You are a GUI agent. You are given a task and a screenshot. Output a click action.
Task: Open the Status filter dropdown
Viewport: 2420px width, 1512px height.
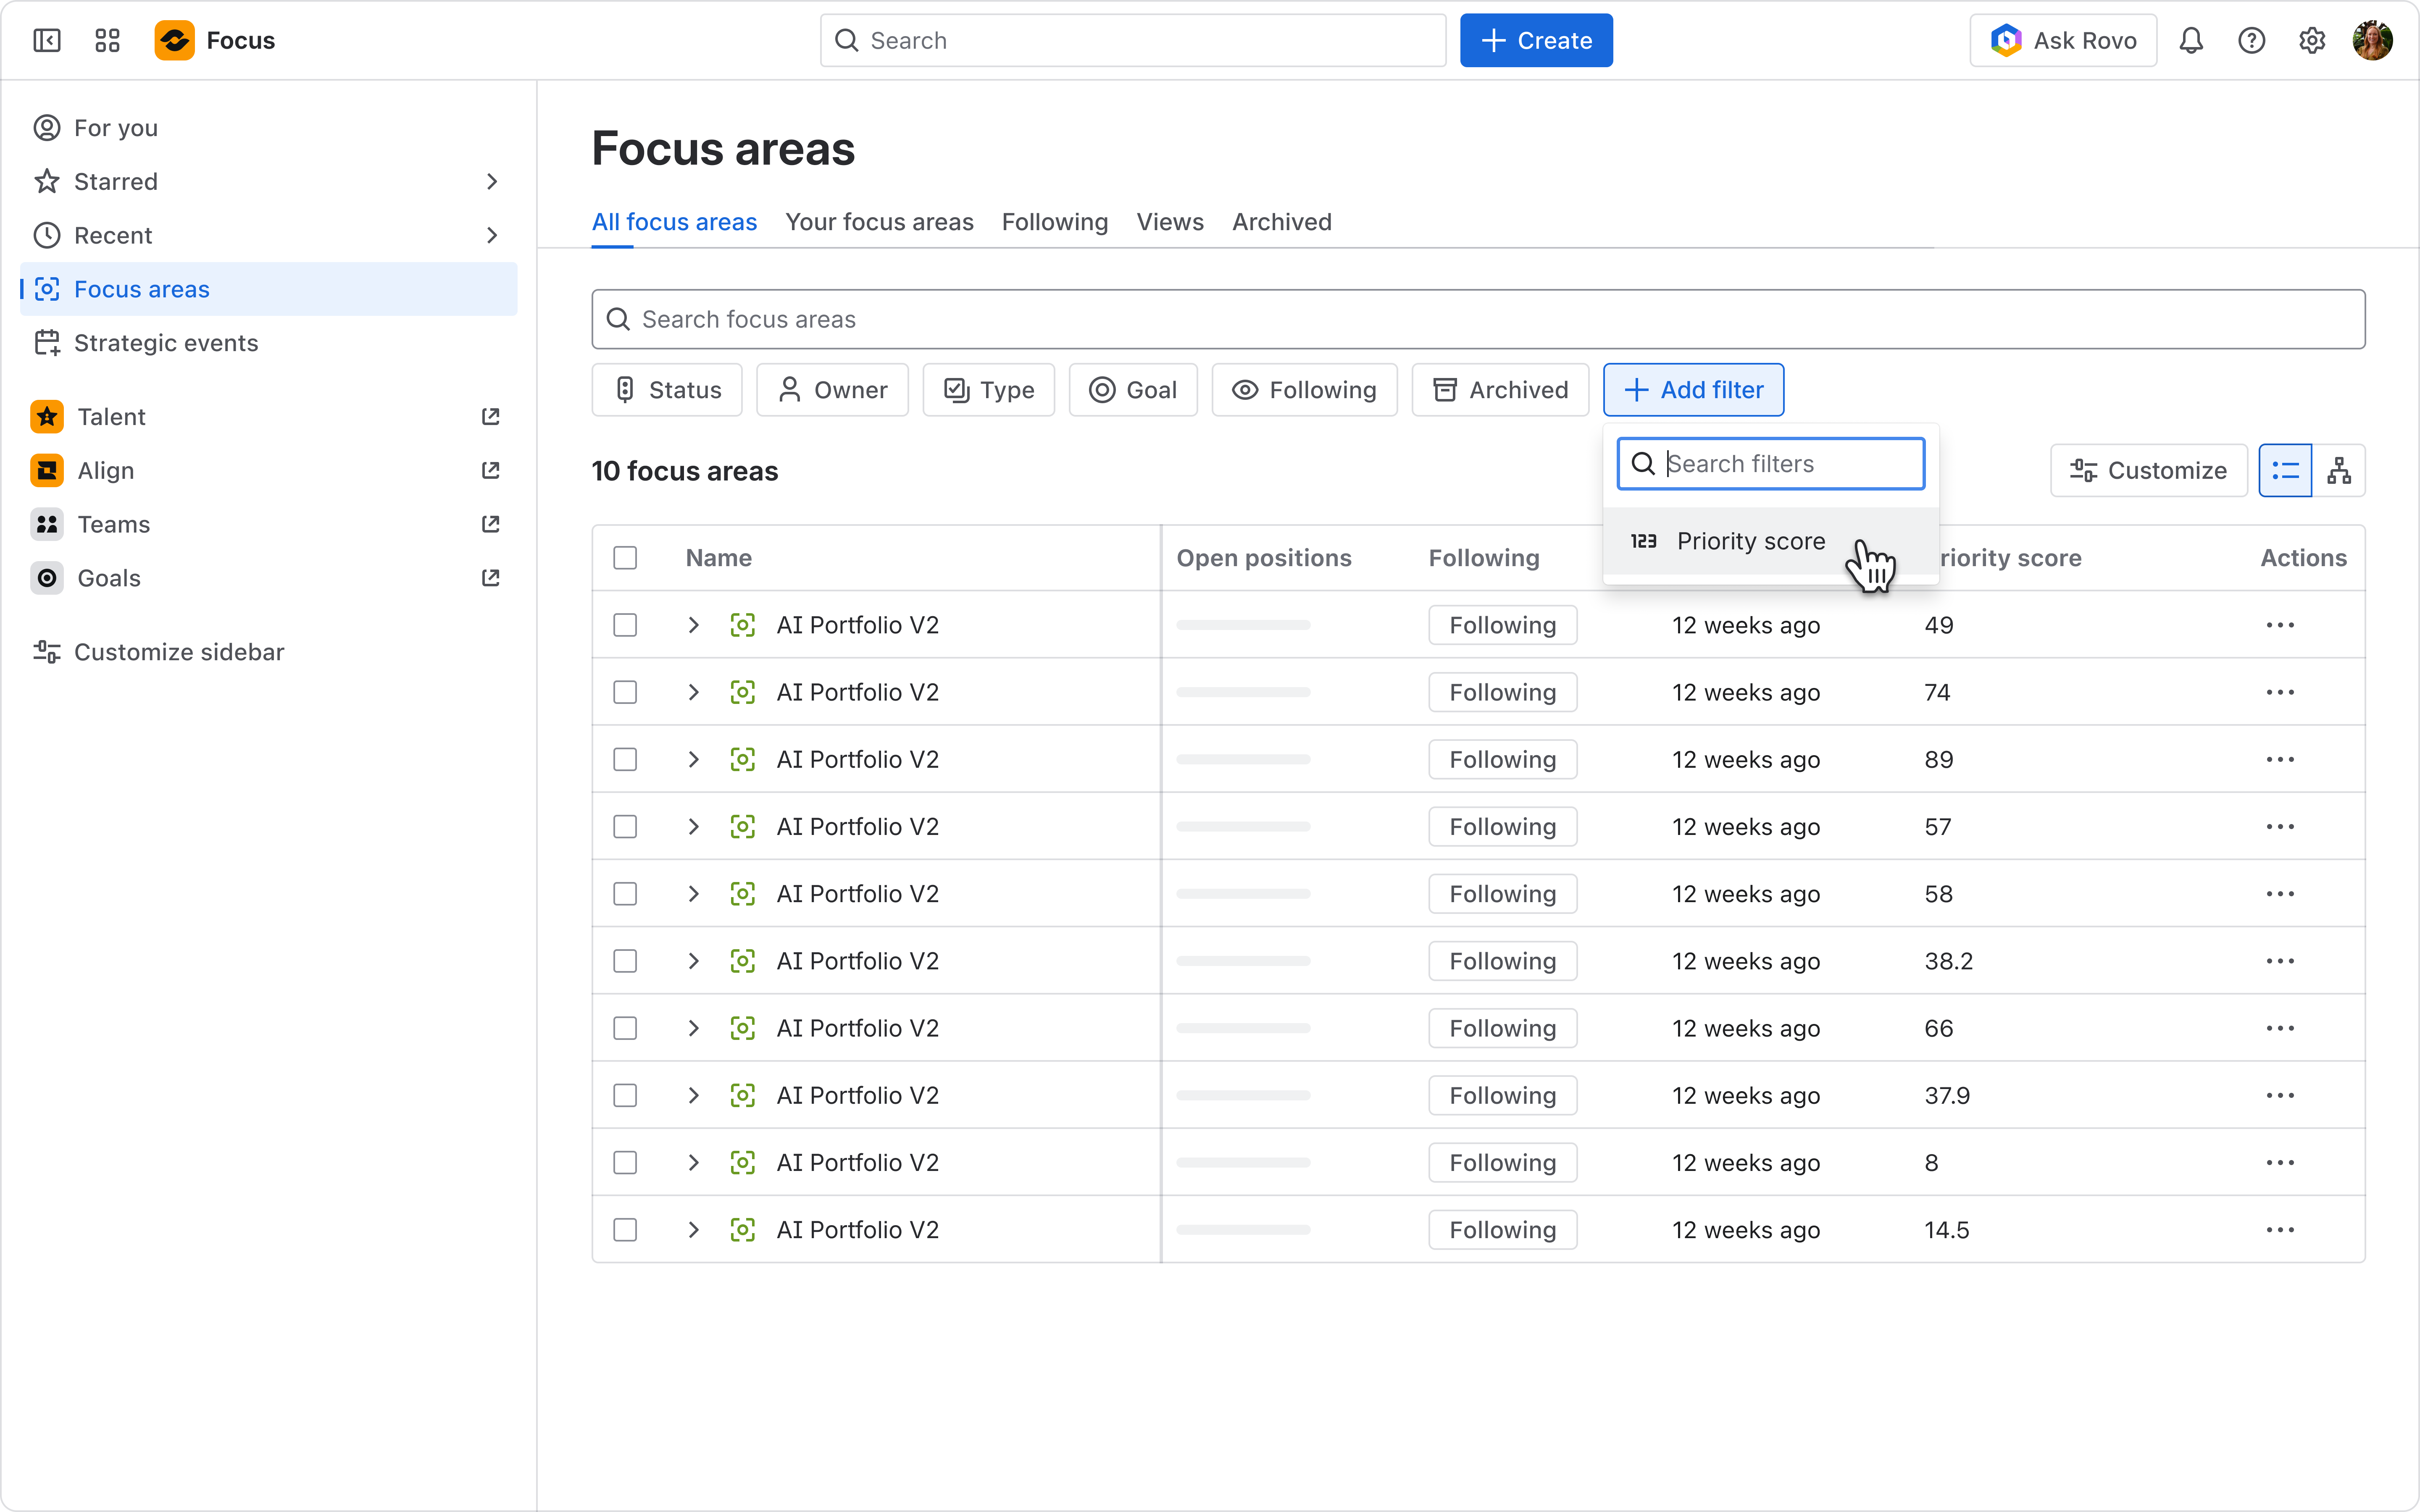tap(667, 390)
